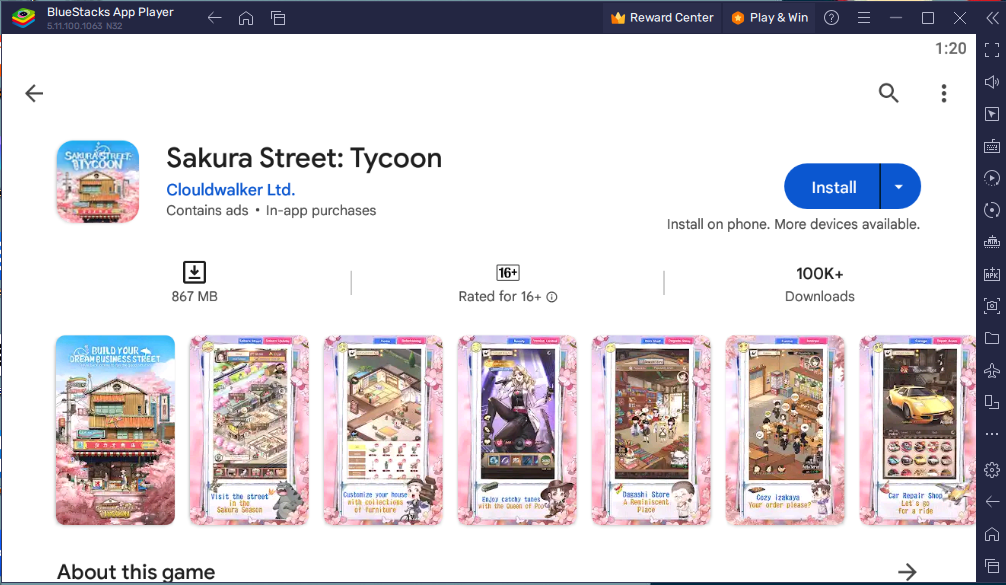Close the BlueStacks App Player window
Image resolution: width=1006 pixels, height=585 pixels.
coord(960,18)
